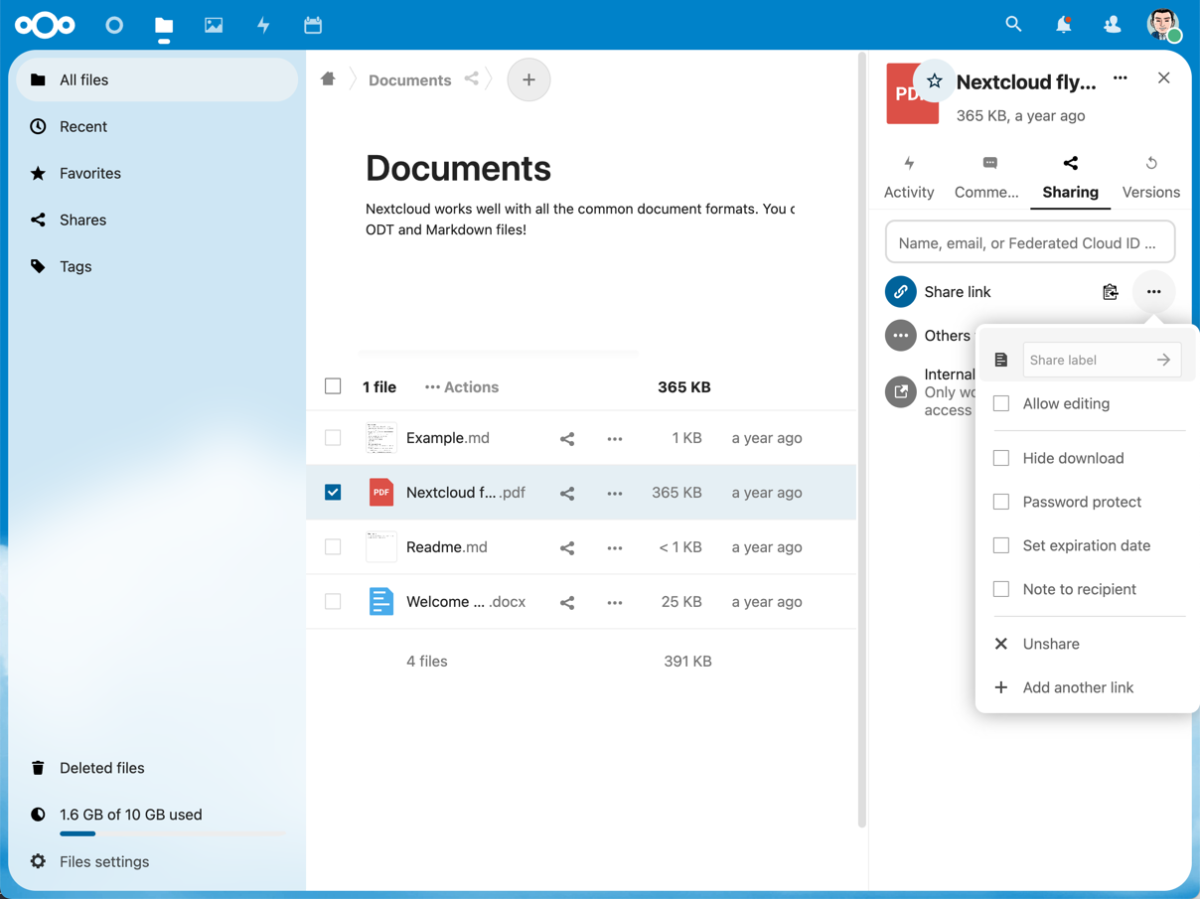This screenshot has height=899, width=1200.
Task: Open the Contacts menu icon
Action: coord(1112,25)
